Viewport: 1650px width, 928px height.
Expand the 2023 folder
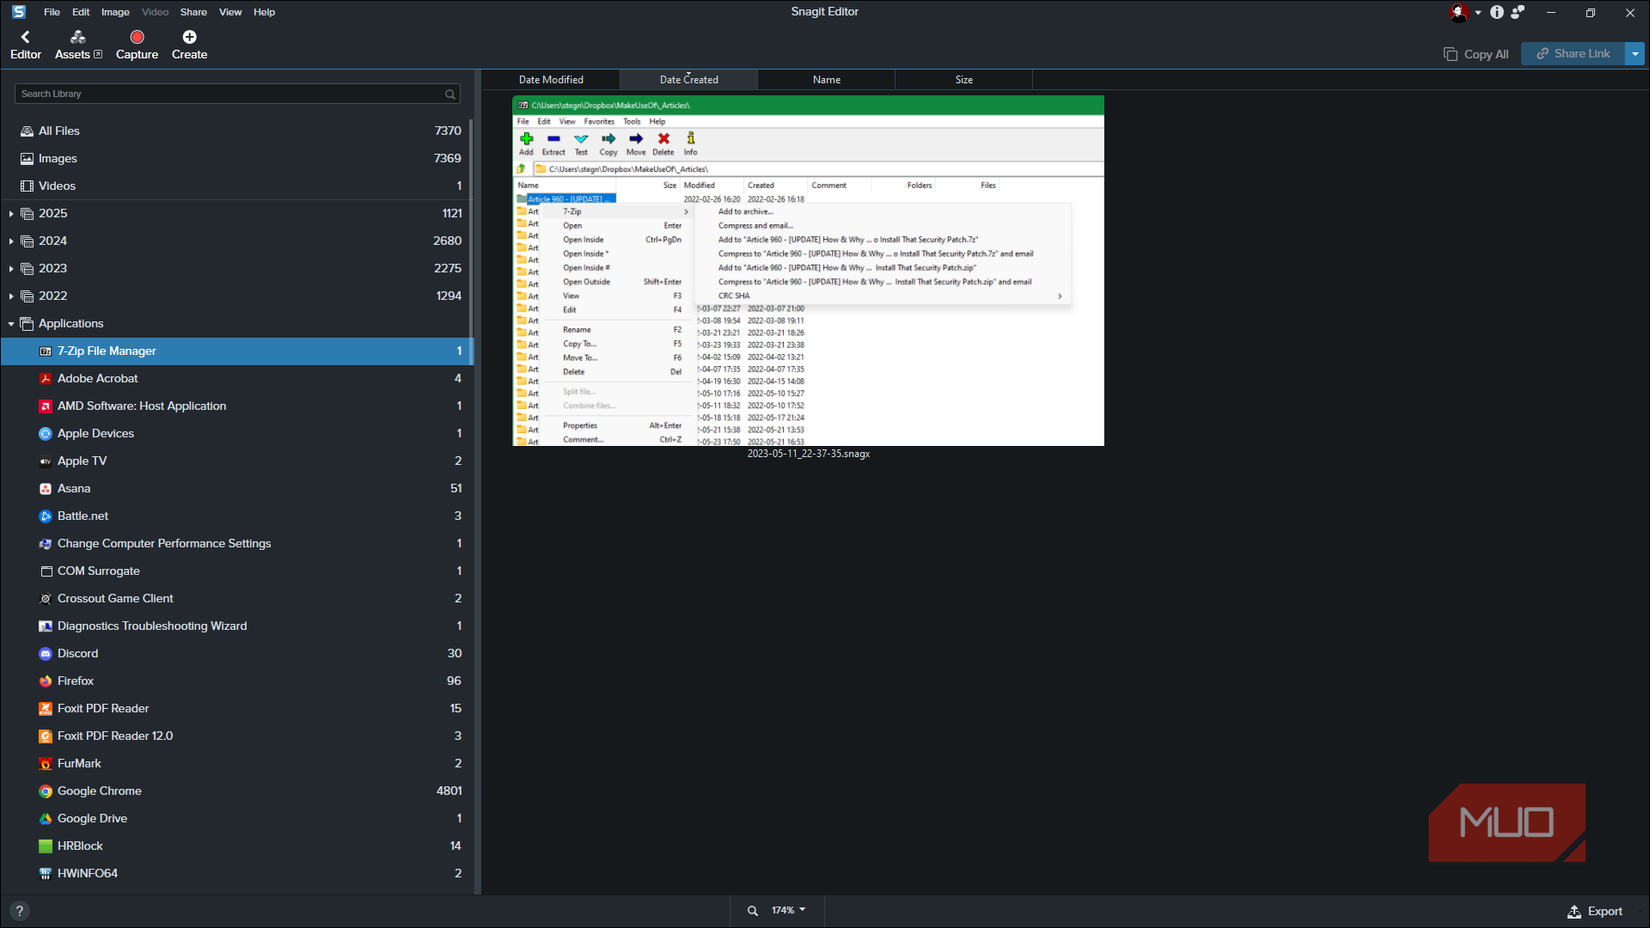(11, 269)
